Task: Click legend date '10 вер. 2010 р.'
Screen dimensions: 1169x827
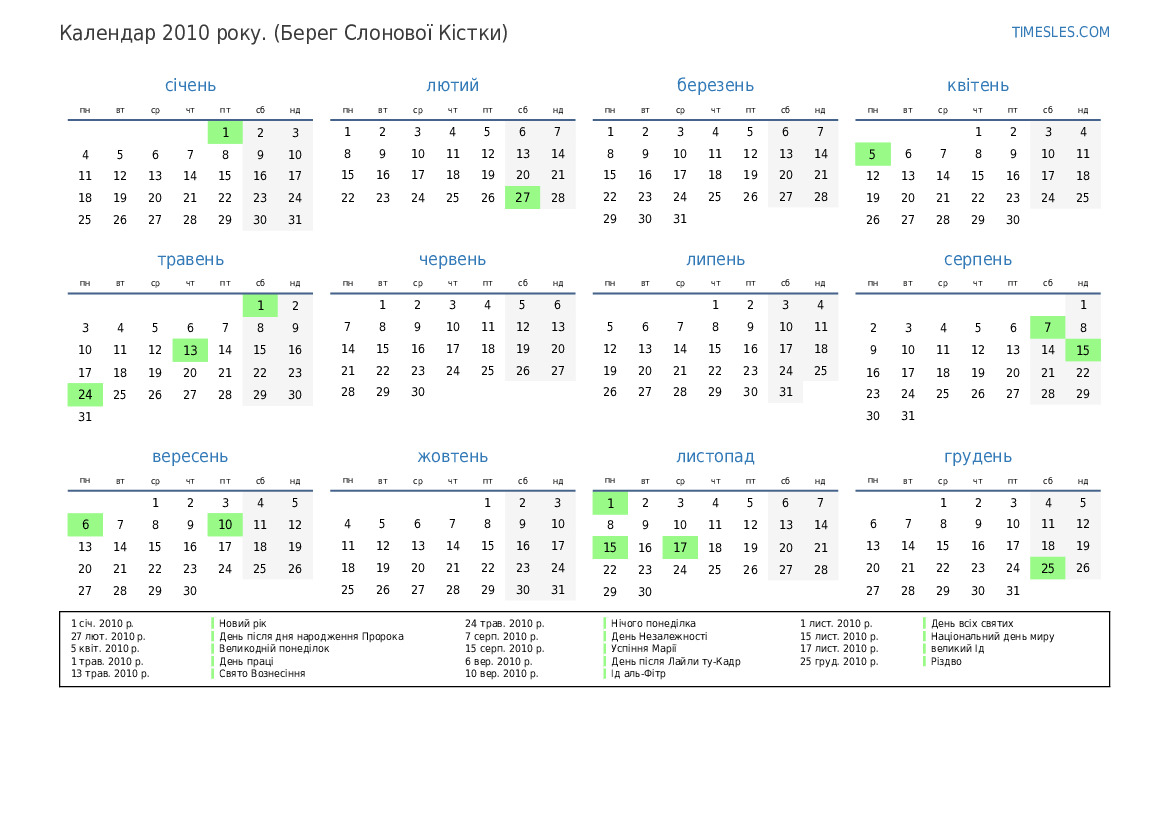Action: click(502, 673)
